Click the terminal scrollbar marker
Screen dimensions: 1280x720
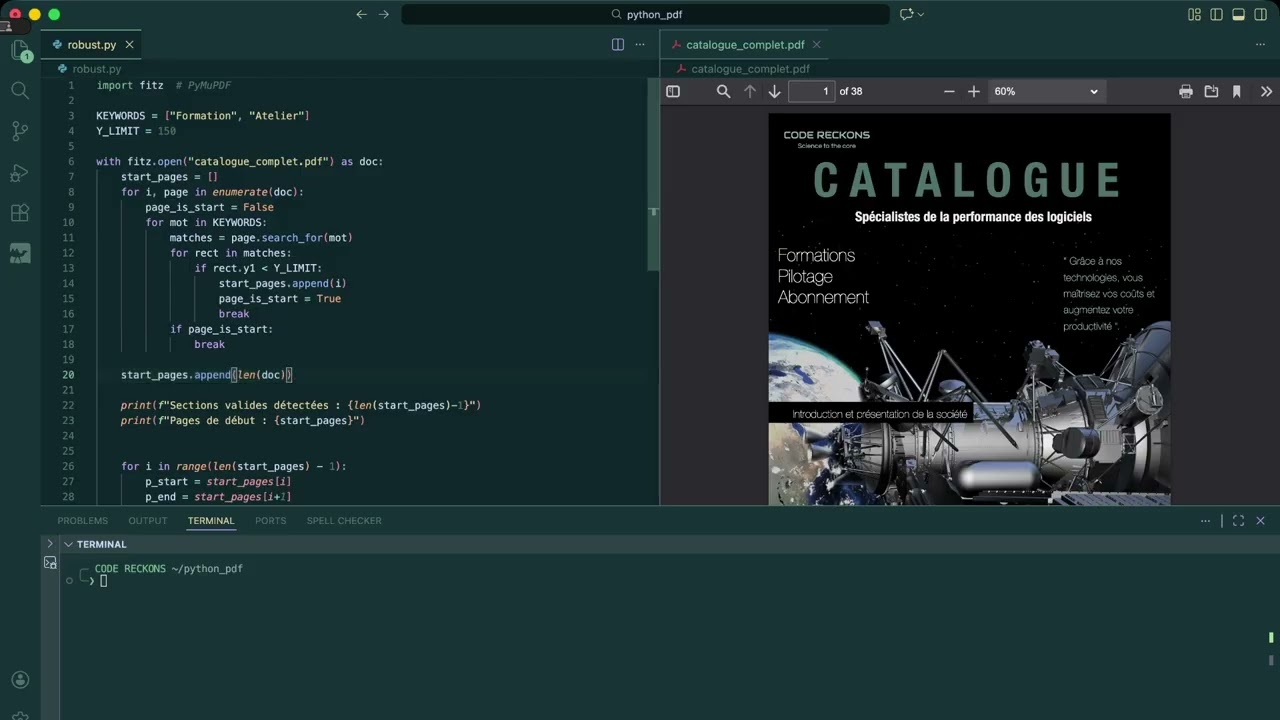pos(1271,637)
